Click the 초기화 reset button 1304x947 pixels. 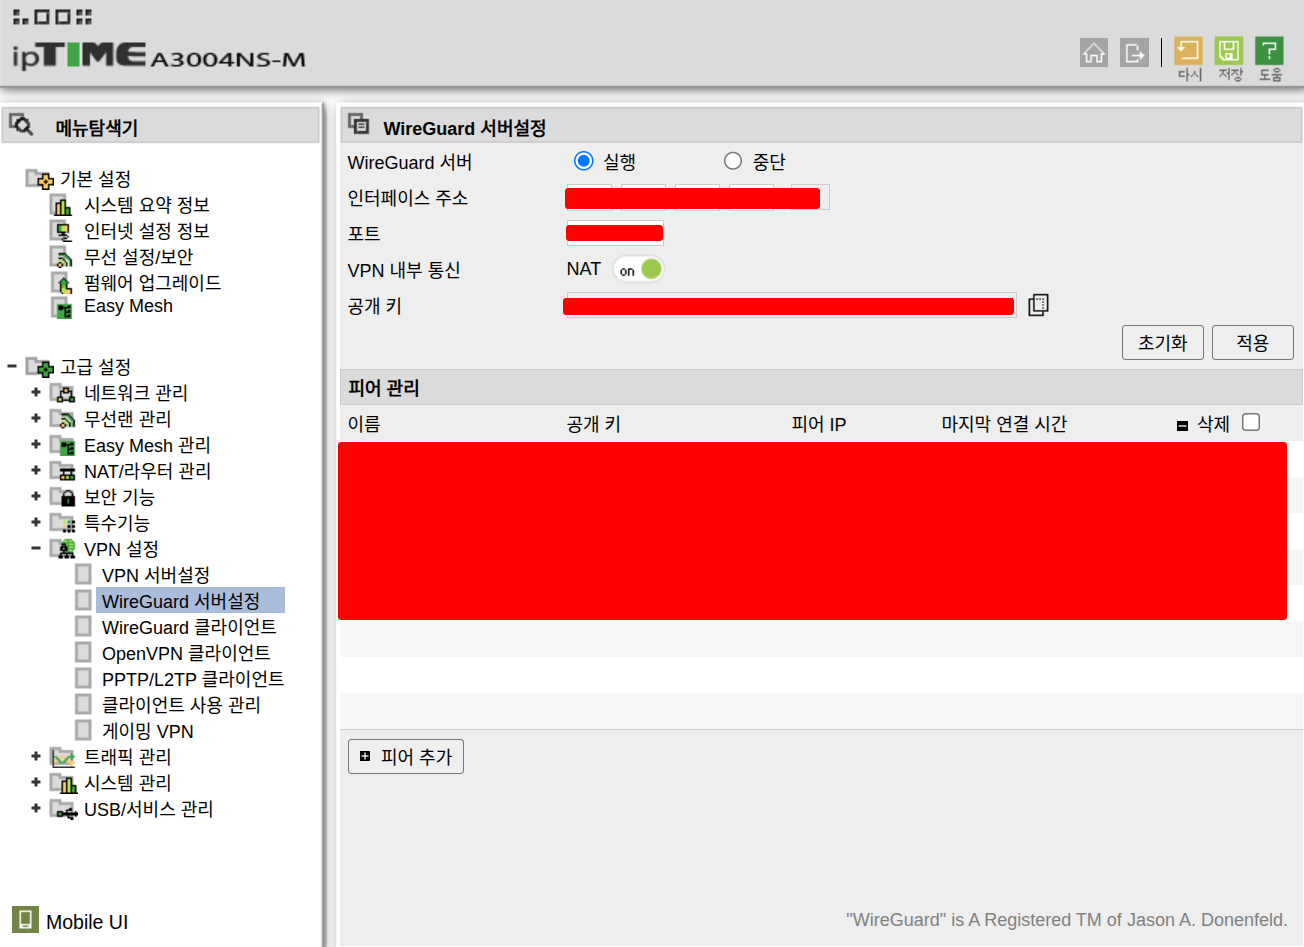pyautogui.click(x=1162, y=342)
